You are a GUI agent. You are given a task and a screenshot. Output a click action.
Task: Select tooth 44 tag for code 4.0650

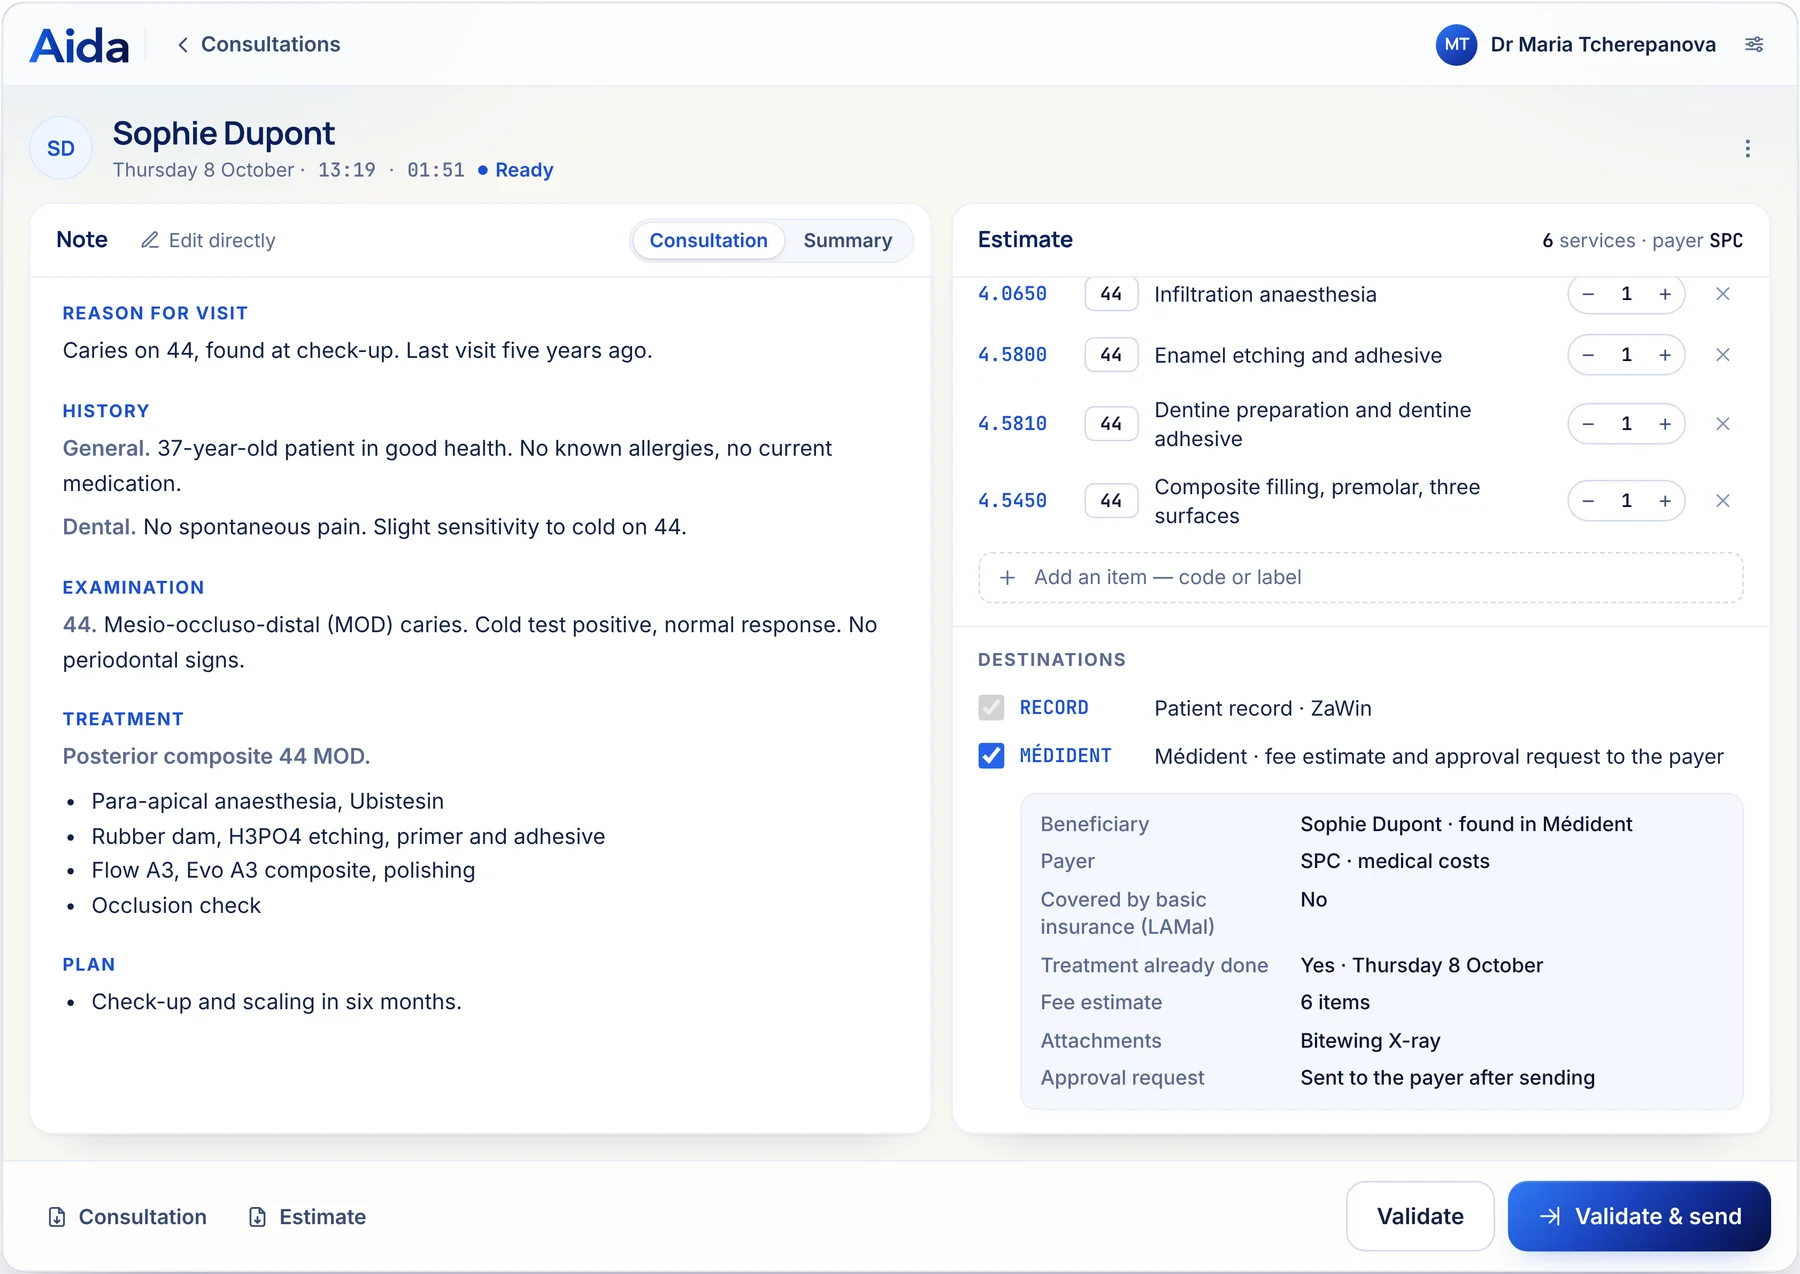tap(1111, 294)
